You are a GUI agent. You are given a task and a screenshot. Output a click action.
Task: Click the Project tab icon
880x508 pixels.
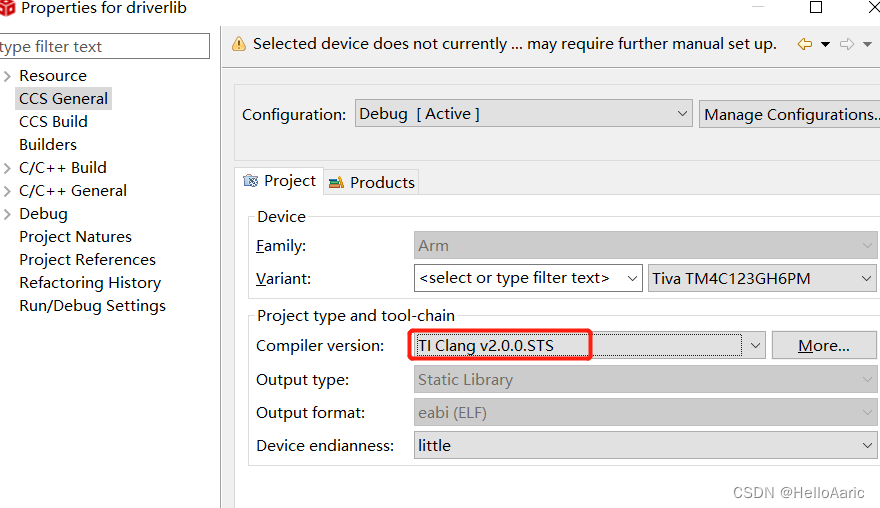click(x=251, y=181)
